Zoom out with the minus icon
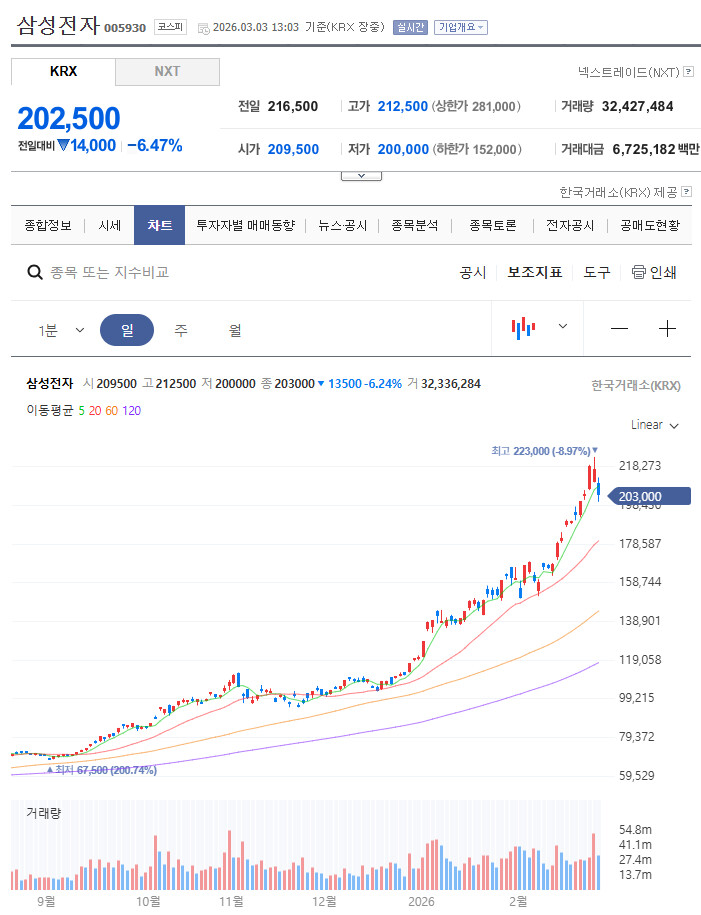Viewport: 701px width, 915px height. click(x=619, y=329)
